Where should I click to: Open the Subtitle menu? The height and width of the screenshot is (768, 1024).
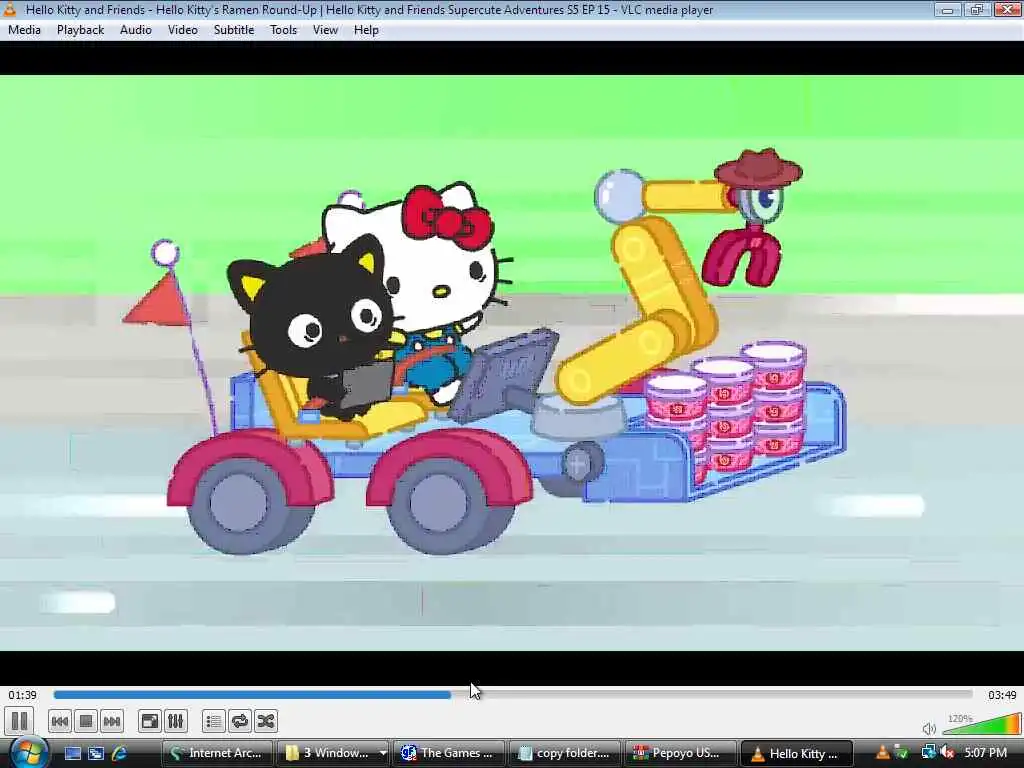(x=234, y=30)
